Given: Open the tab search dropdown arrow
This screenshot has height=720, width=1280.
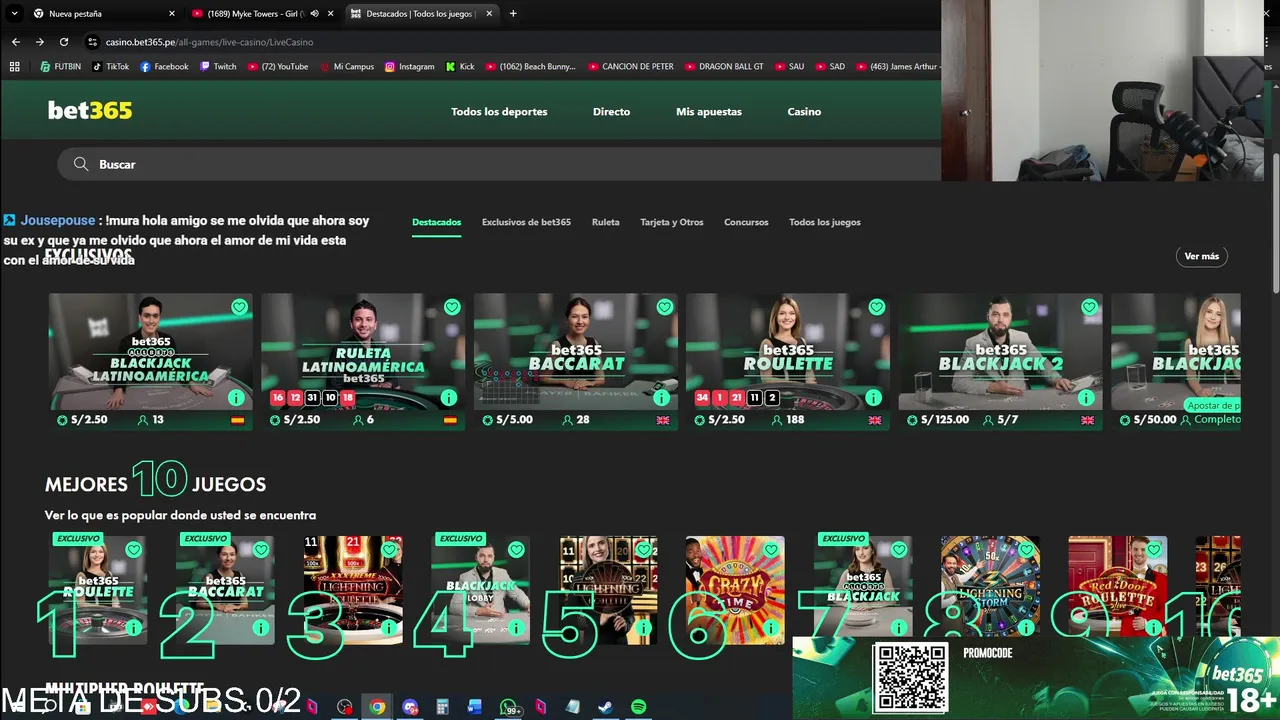Looking at the screenshot, I should pos(14,13).
